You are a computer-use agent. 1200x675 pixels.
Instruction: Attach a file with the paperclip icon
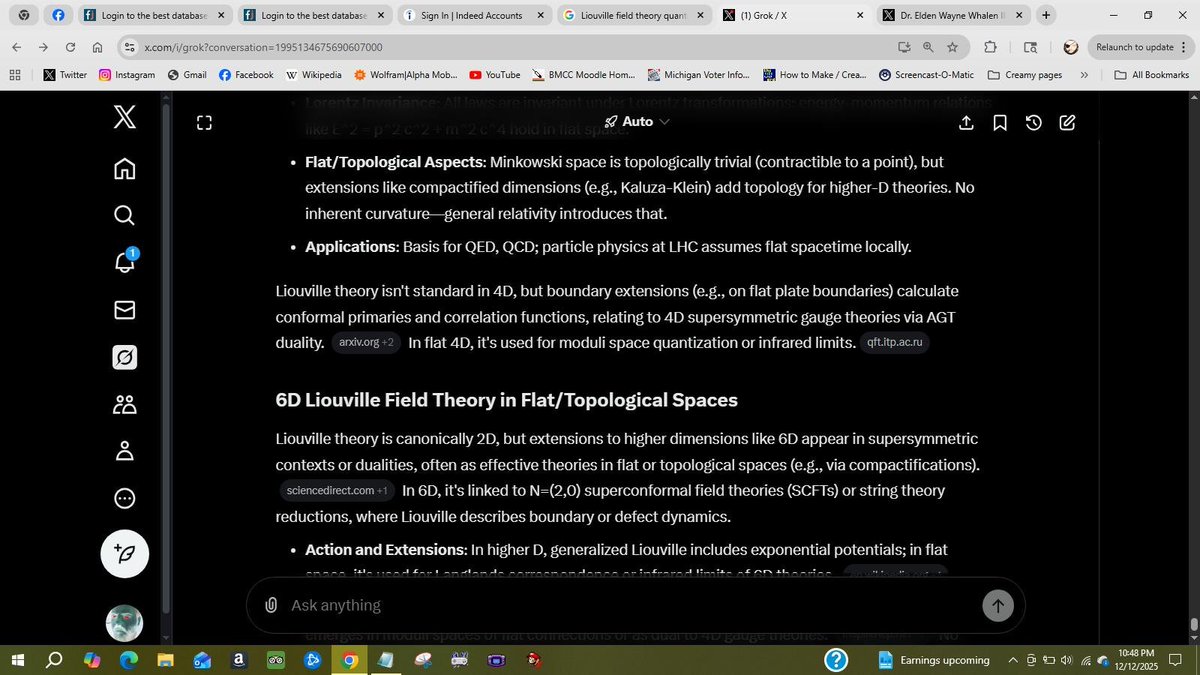pyautogui.click(x=271, y=605)
